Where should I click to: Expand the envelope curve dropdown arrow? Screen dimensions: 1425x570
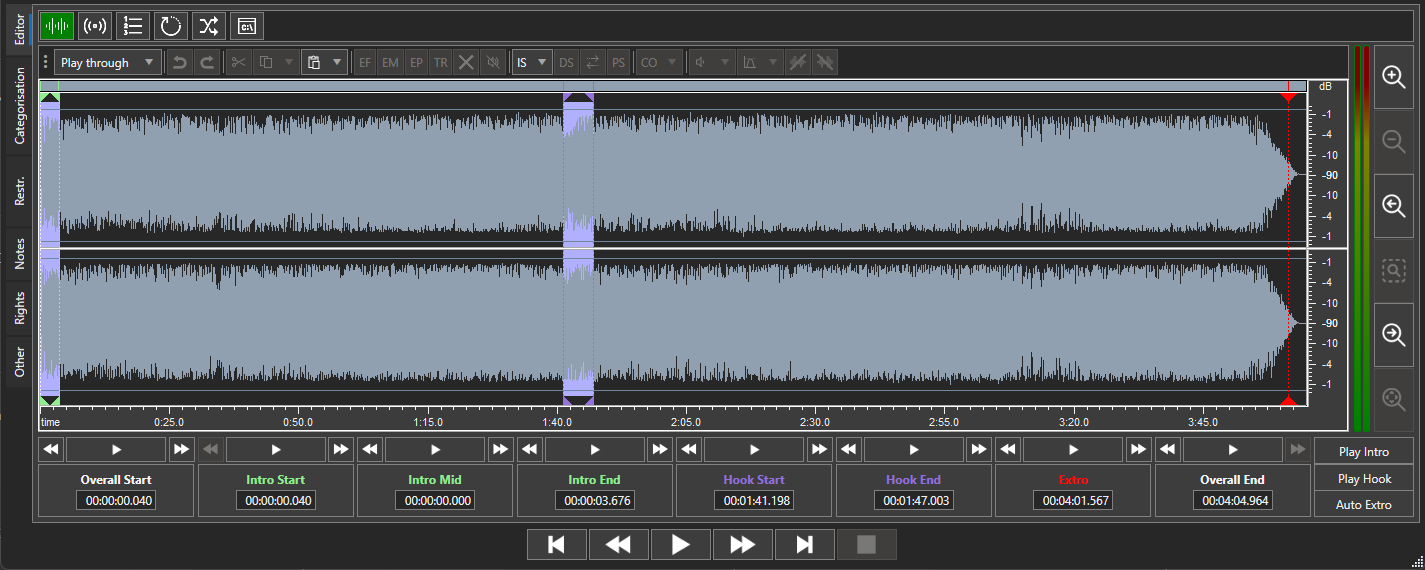(x=772, y=62)
